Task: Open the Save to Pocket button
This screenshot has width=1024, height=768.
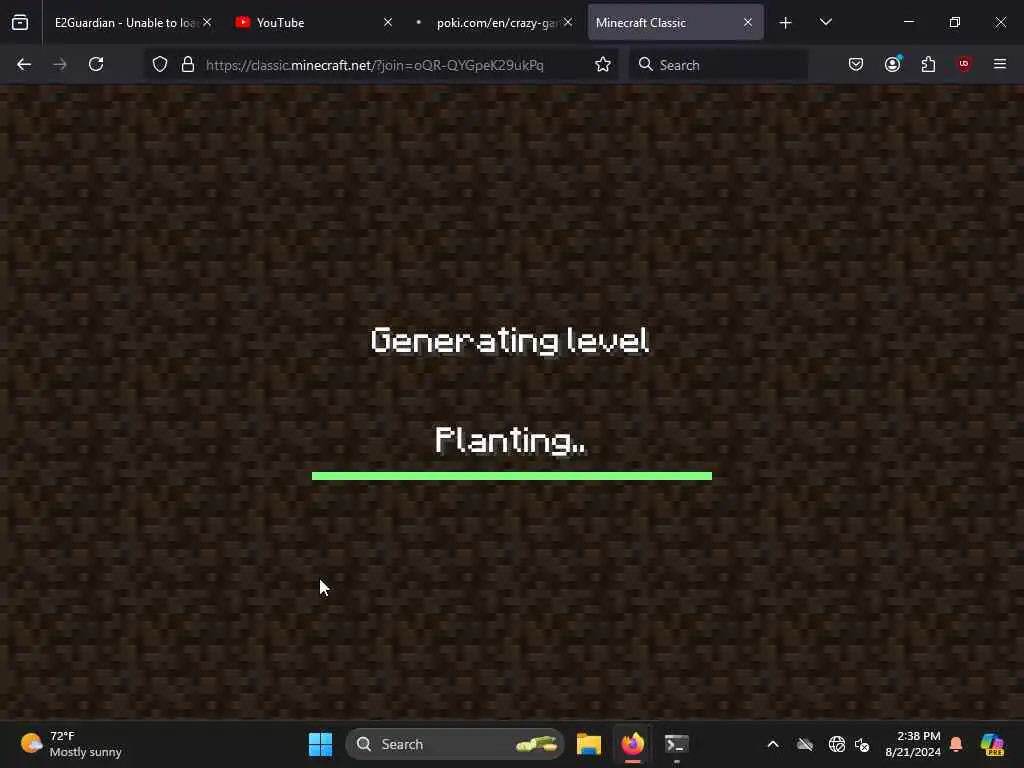Action: click(x=856, y=64)
